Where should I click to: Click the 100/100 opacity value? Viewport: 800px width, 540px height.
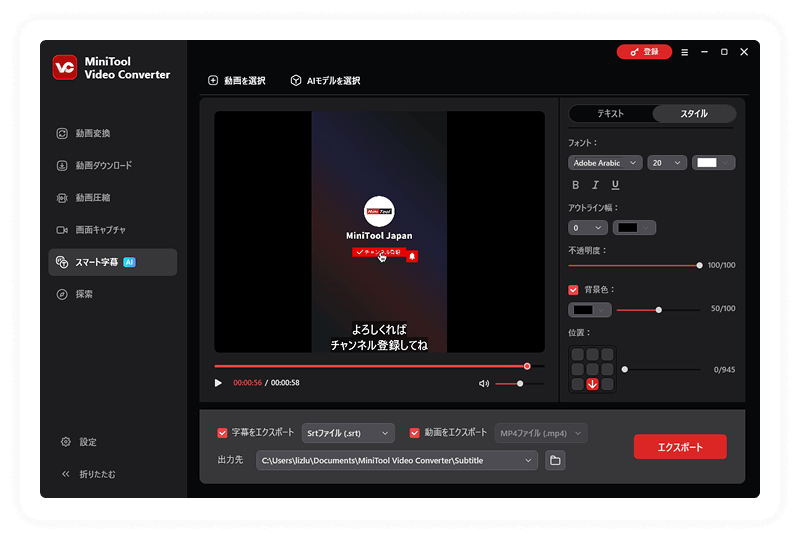point(721,265)
